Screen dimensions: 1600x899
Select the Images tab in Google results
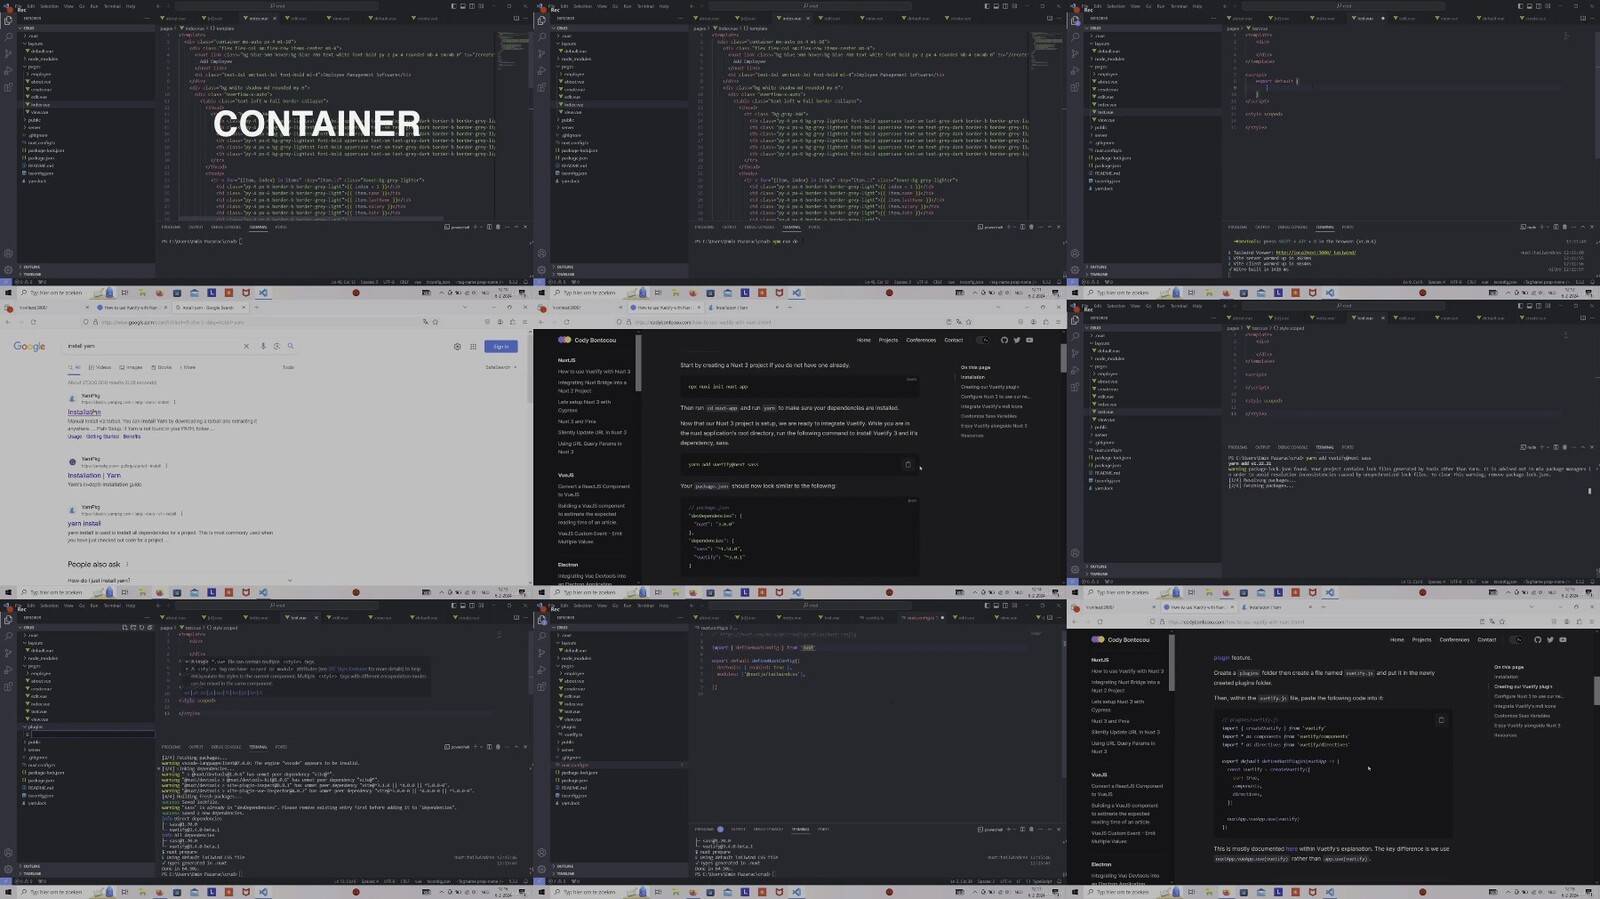pos(132,367)
